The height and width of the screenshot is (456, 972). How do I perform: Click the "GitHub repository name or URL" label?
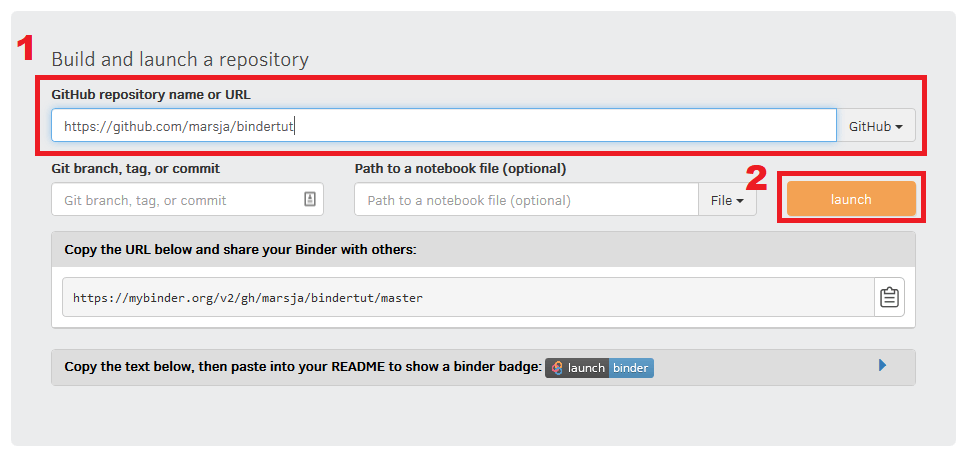click(x=151, y=95)
